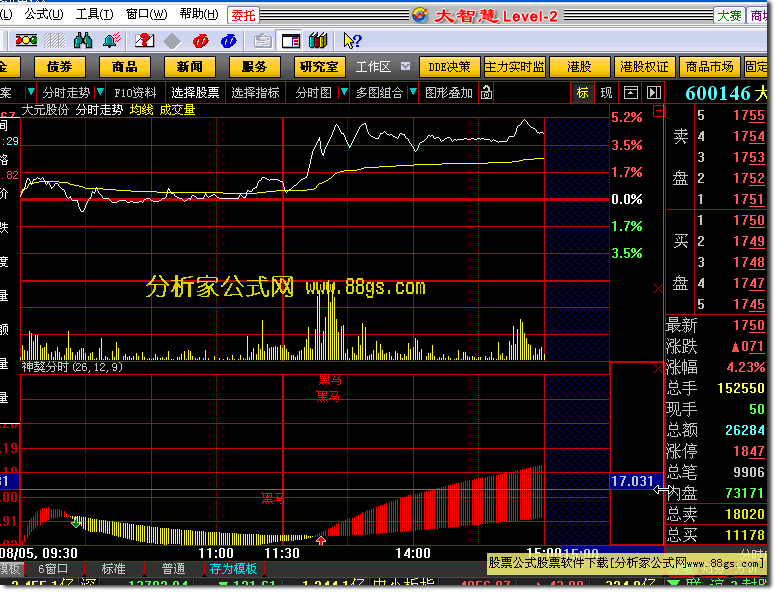777x592 pixels.
Task: Open the 帮助(H) menu
Action: 199,14
